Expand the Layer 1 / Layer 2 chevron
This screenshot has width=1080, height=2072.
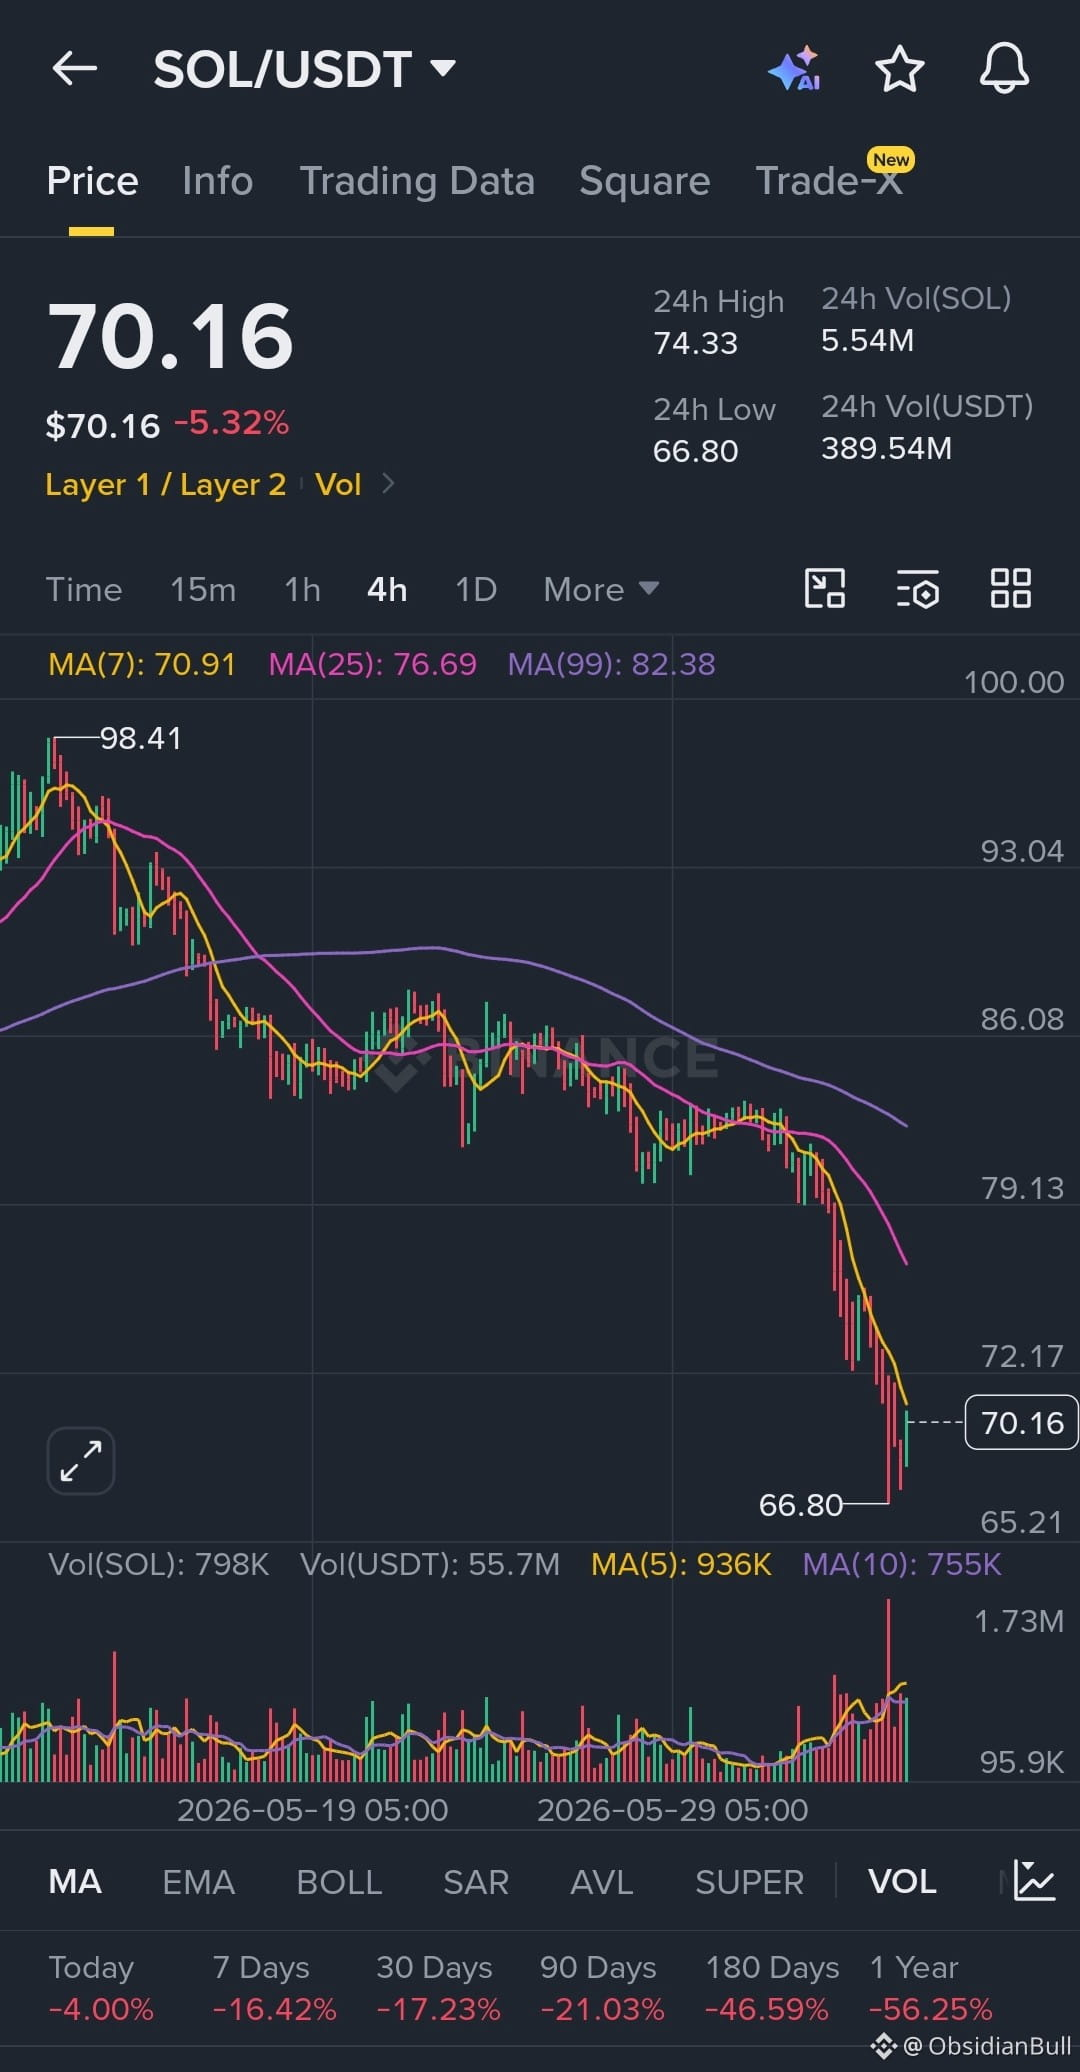389,484
